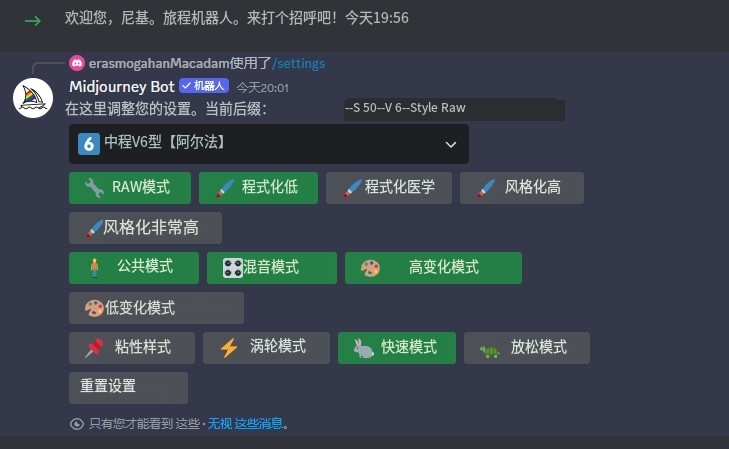Viewport: 729px width, 449px height.
Task: Open the 中程V6型【阿尔法】 version dropdown
Action: [x=269, y=144]
